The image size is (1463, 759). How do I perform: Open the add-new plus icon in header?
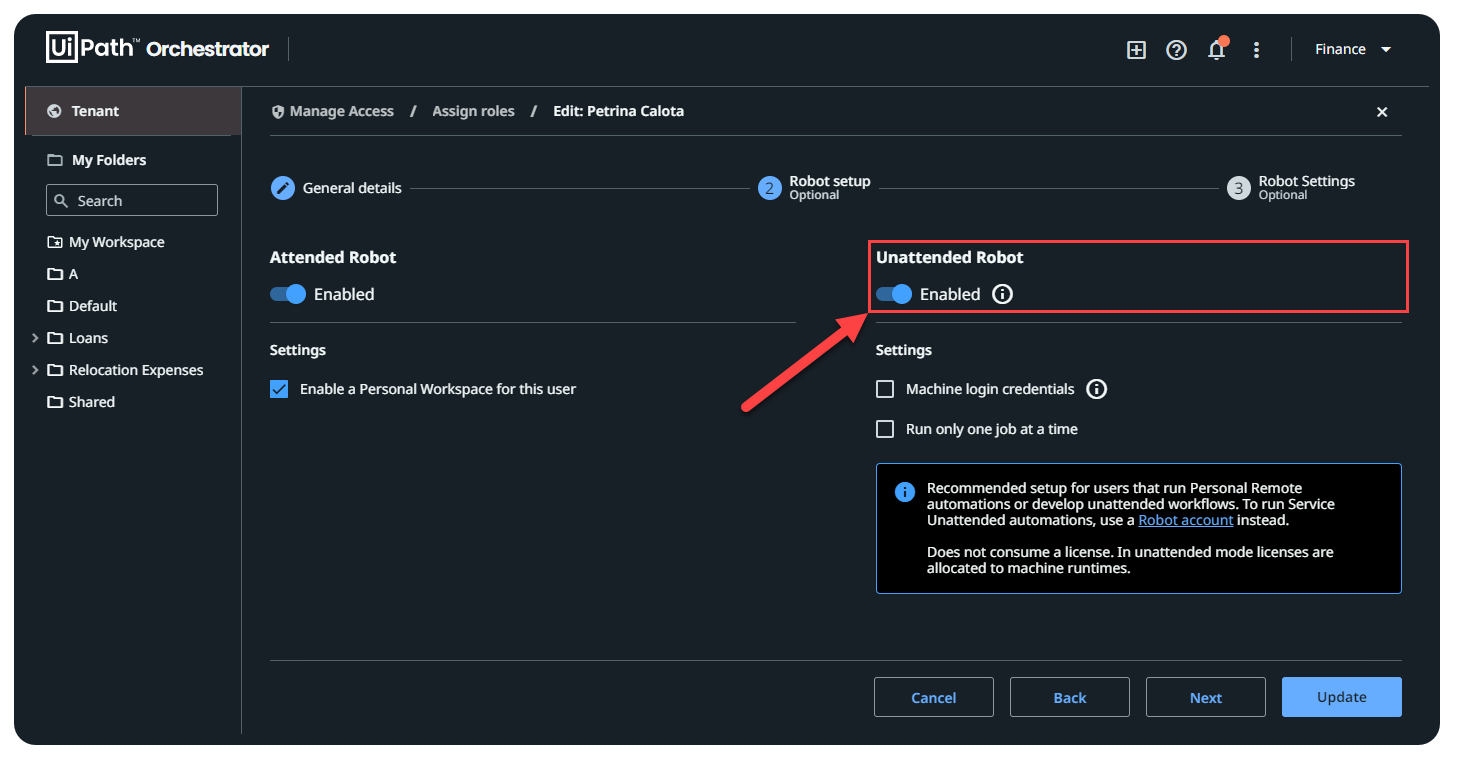coord(1136,50)
